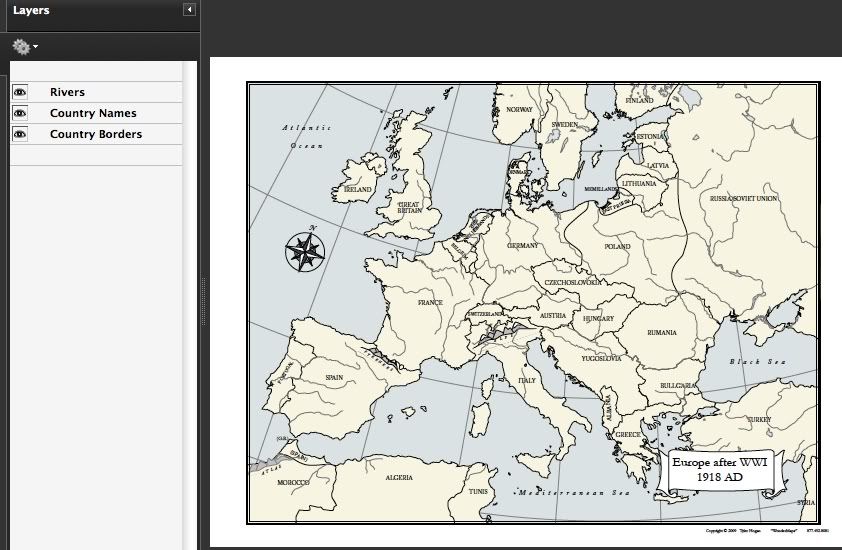Screen dimensions: 842x550
Task: Click the RUSSIA/SOVIET UNION label
Action: (743, 198)
